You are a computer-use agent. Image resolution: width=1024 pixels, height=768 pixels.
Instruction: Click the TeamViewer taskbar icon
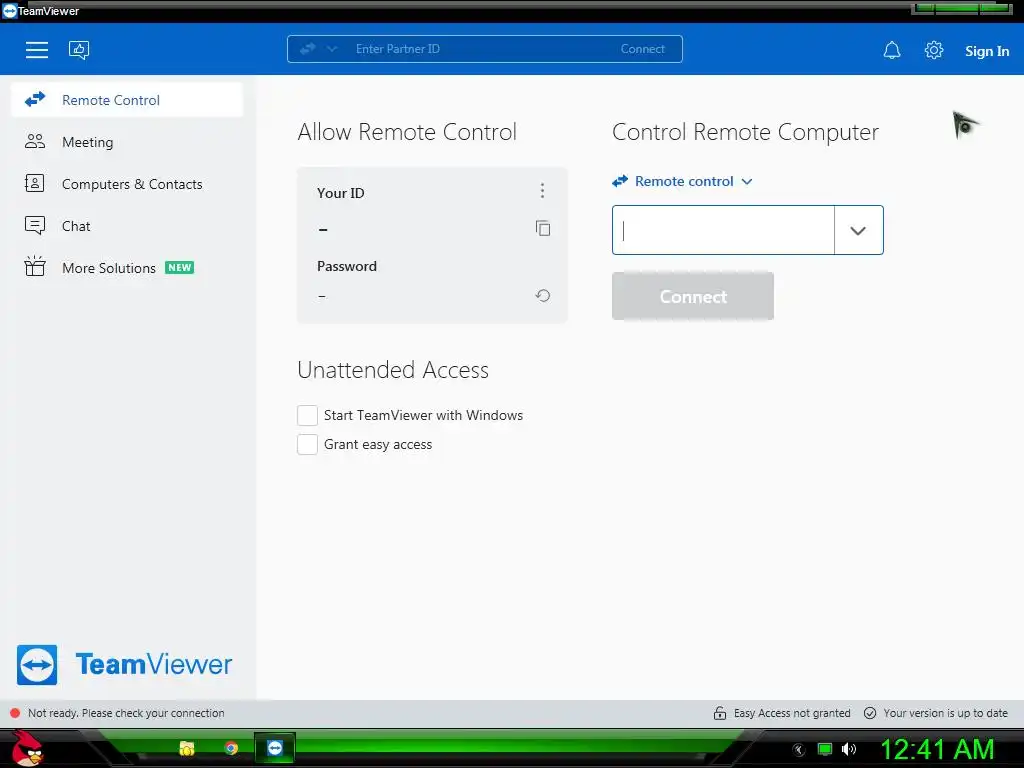[x=275, y=748]
